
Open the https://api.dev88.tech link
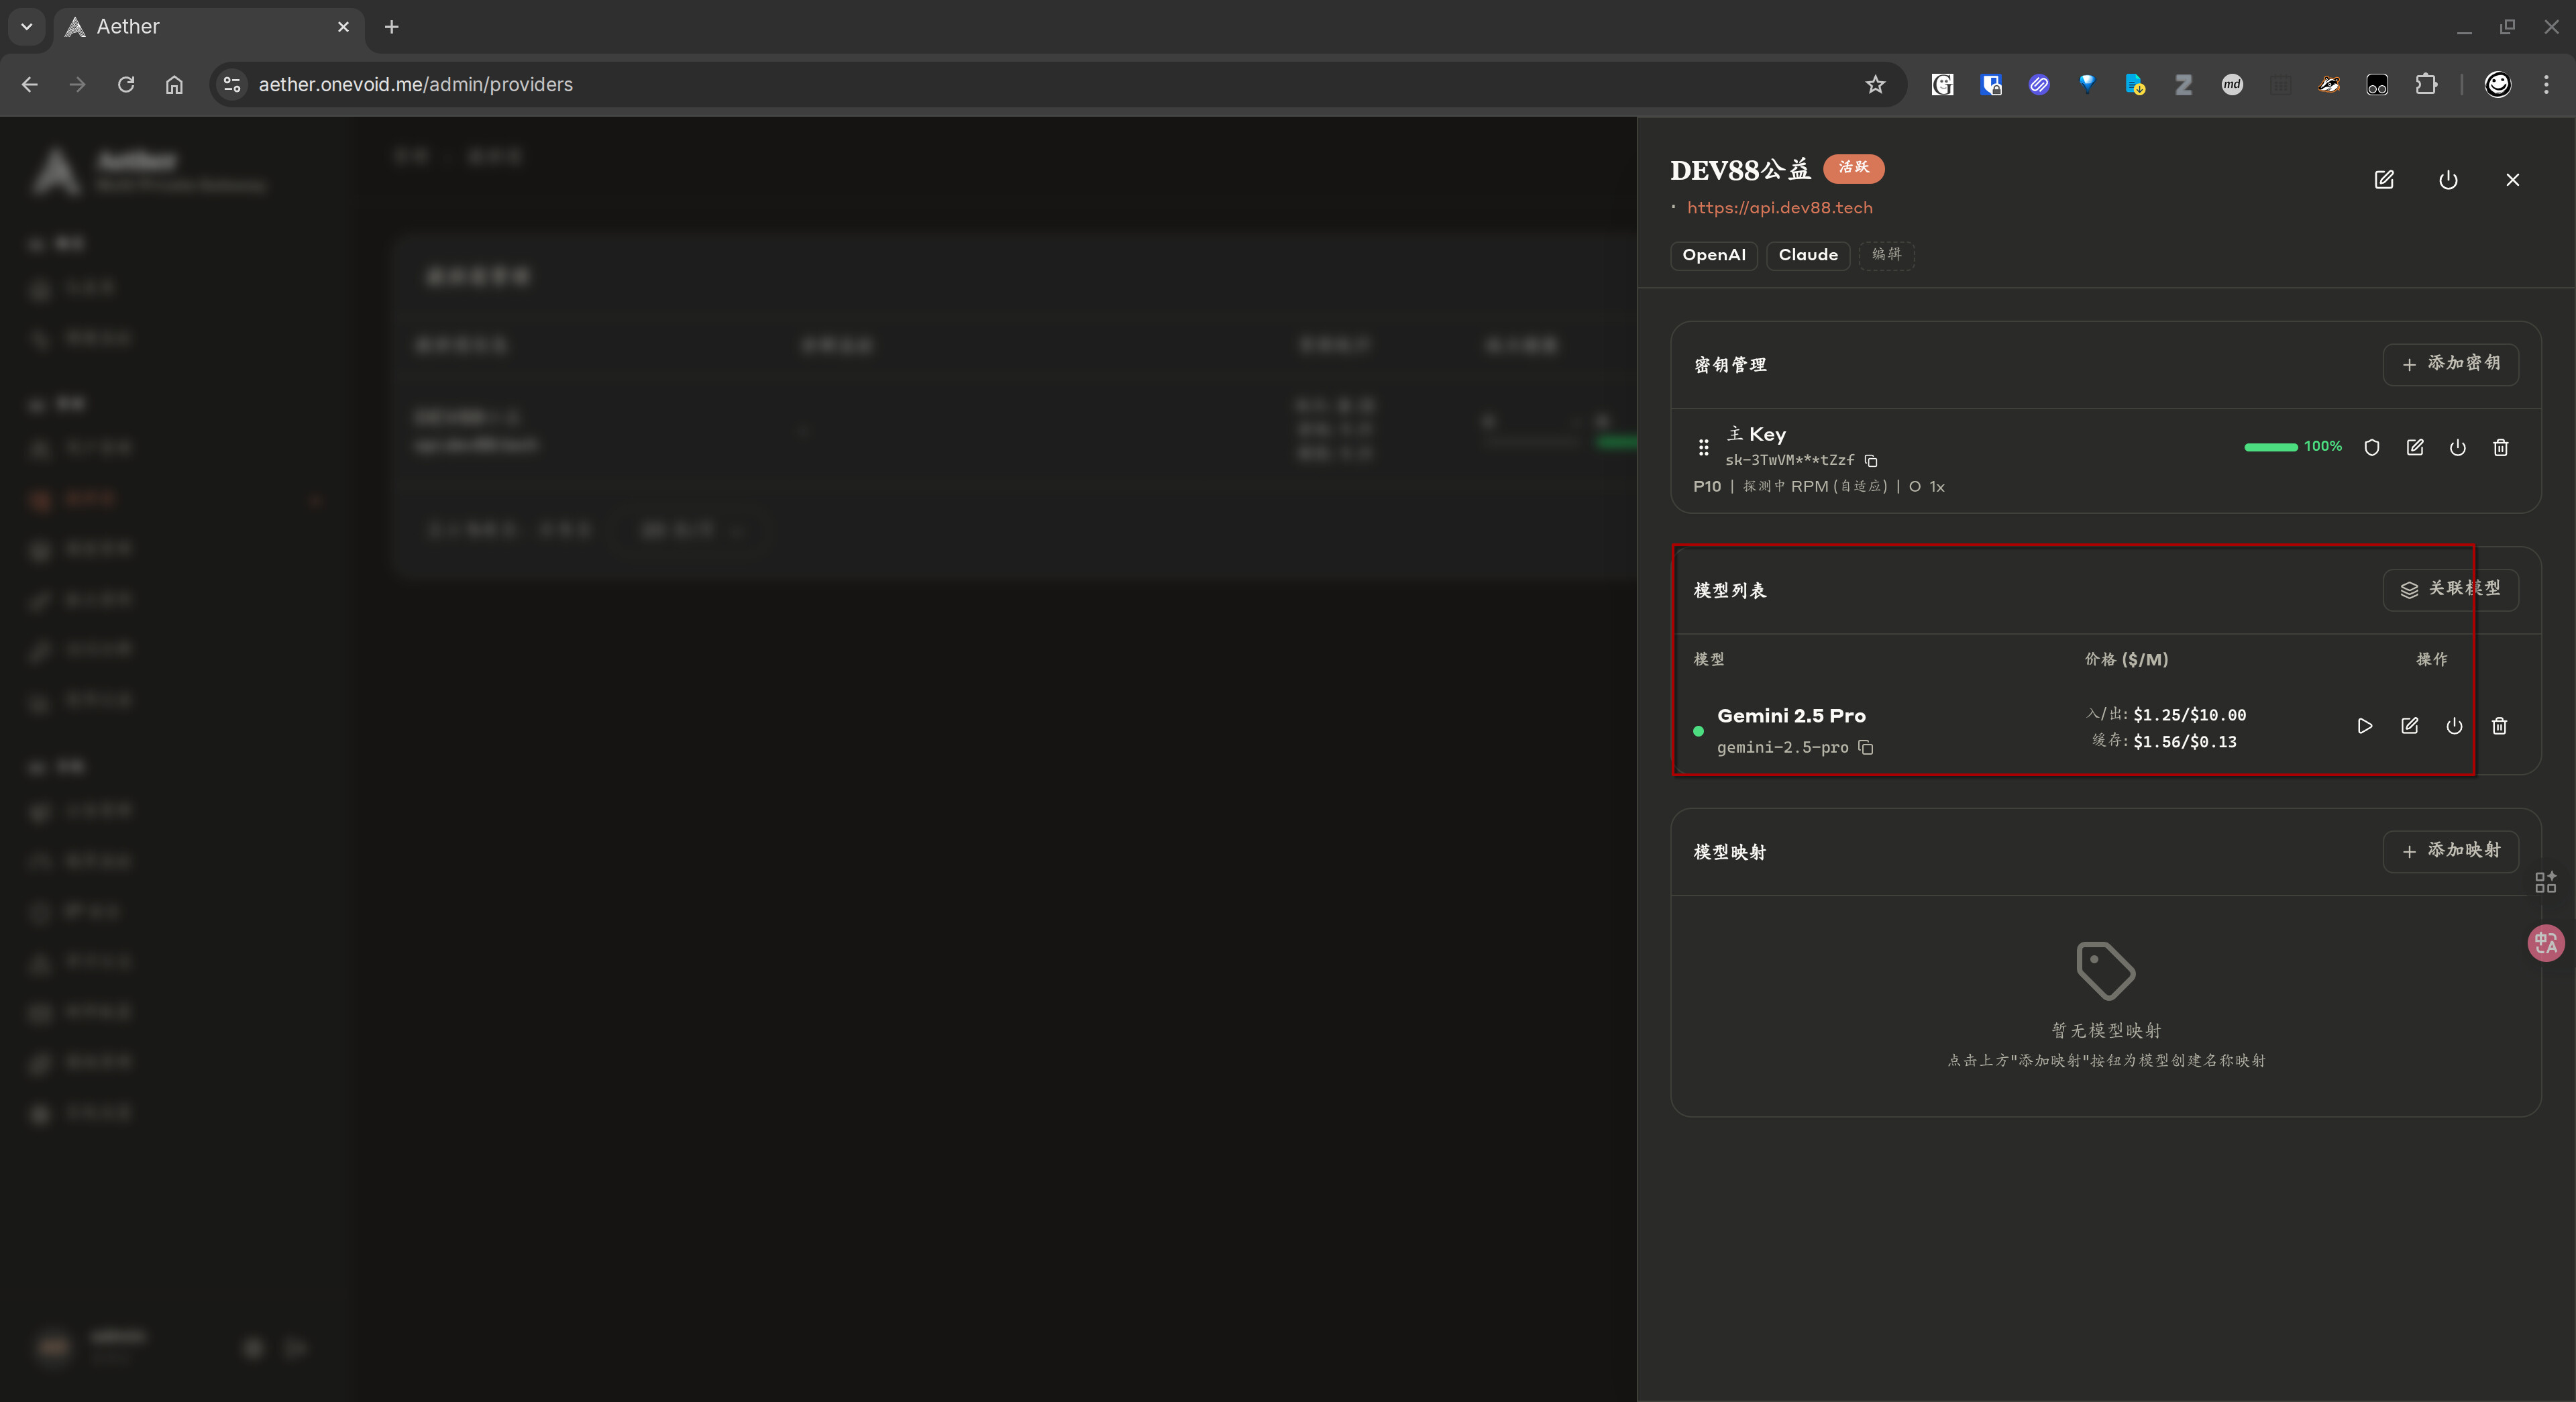pyautogui.click(x=1779, y=208)
